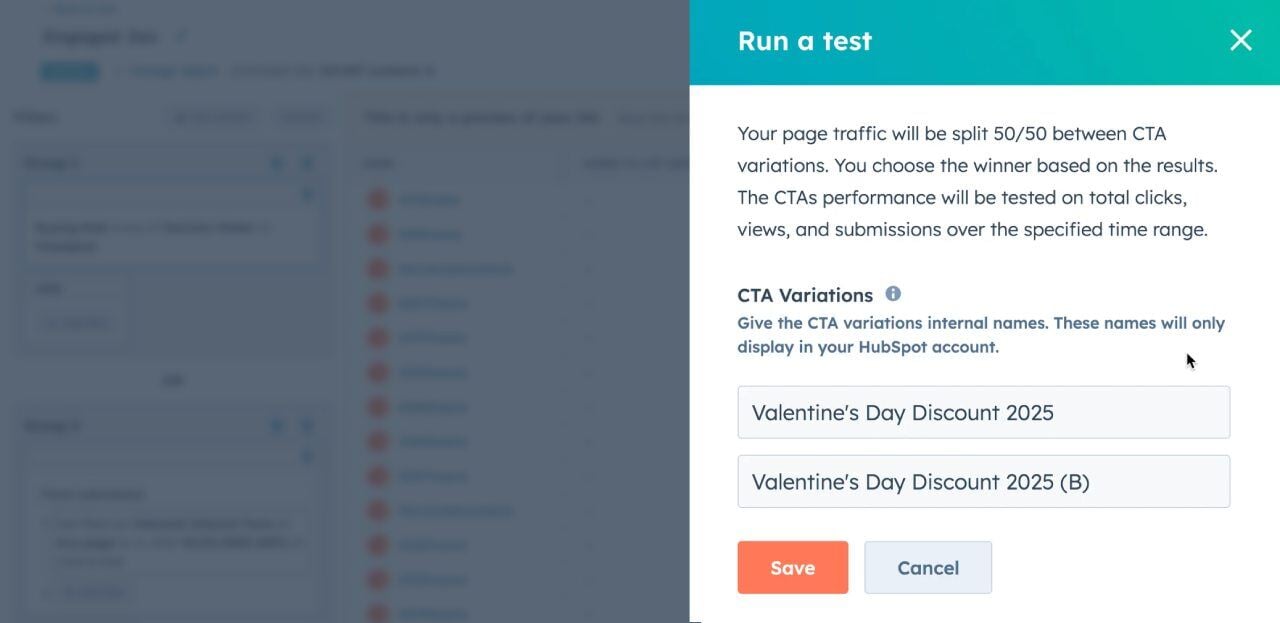Focus the Valentine's Day Discount 2025 (B) field
This screenshot has width=1280, height=623.
click(x=983, y=482)
